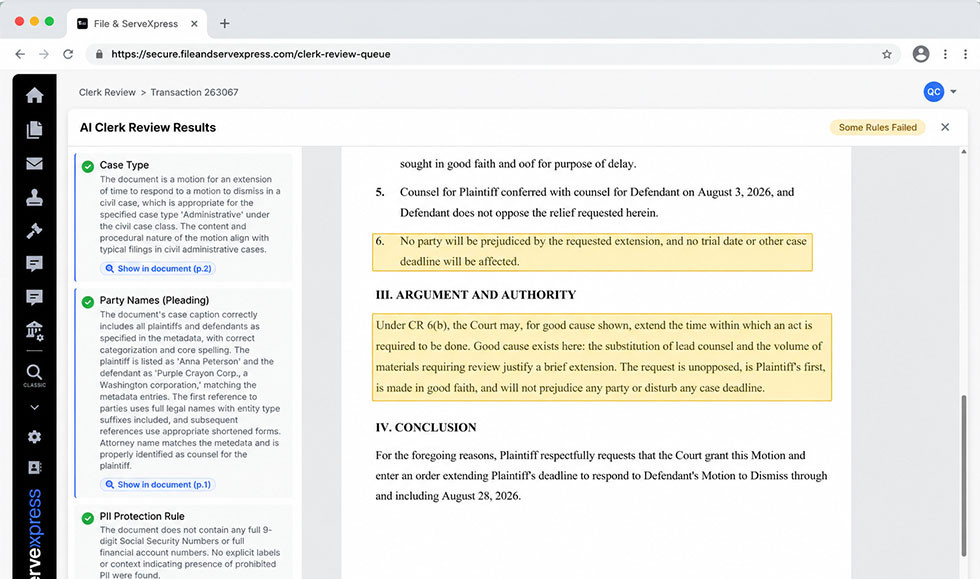The image size is (980, 579).
Task: Open the browser side panel dots menu
Action: click(966, 54)
